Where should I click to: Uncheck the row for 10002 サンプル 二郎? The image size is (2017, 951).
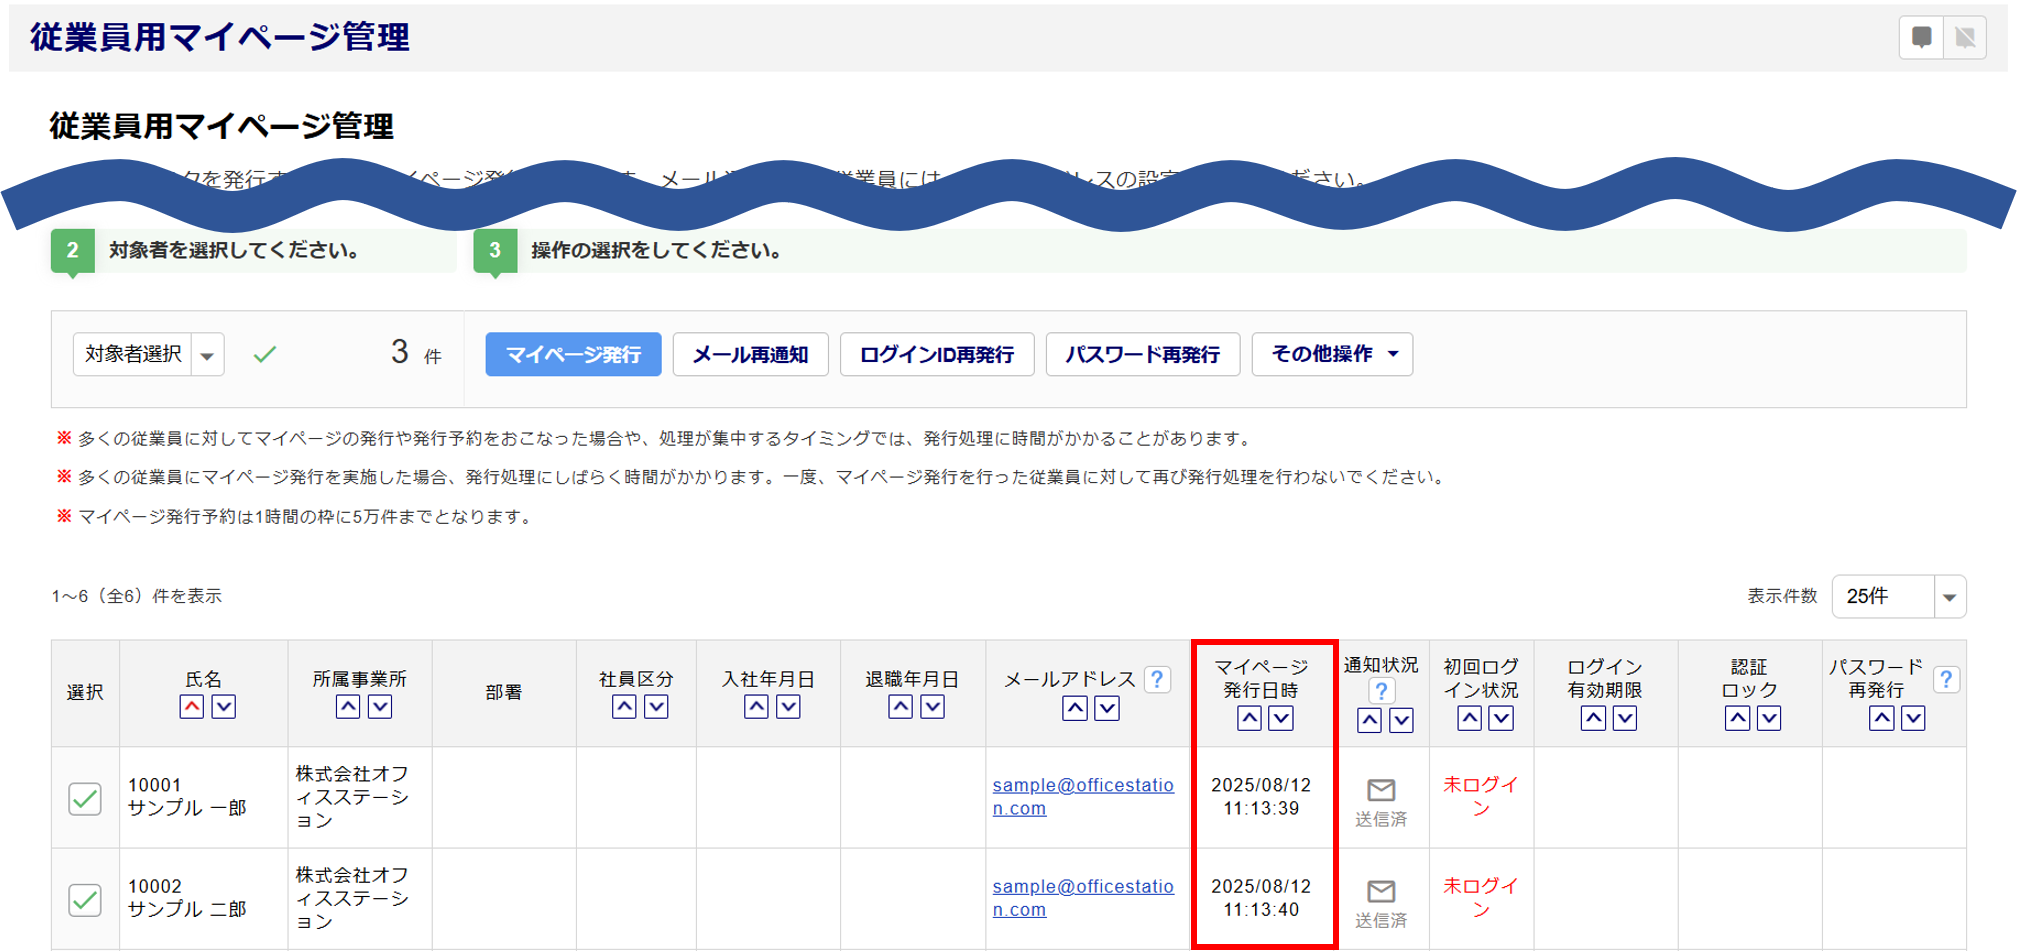point(85,900)
